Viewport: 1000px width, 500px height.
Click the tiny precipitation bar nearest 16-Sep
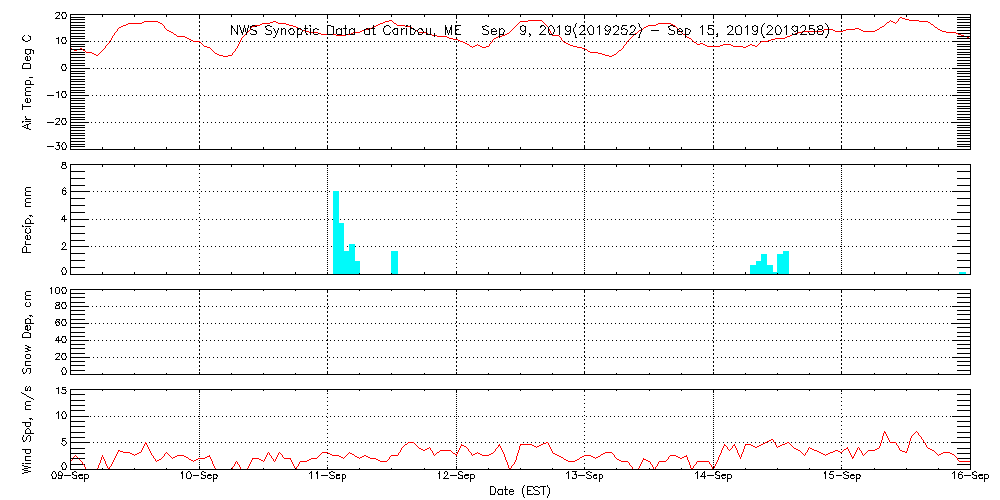coord(963,272)
